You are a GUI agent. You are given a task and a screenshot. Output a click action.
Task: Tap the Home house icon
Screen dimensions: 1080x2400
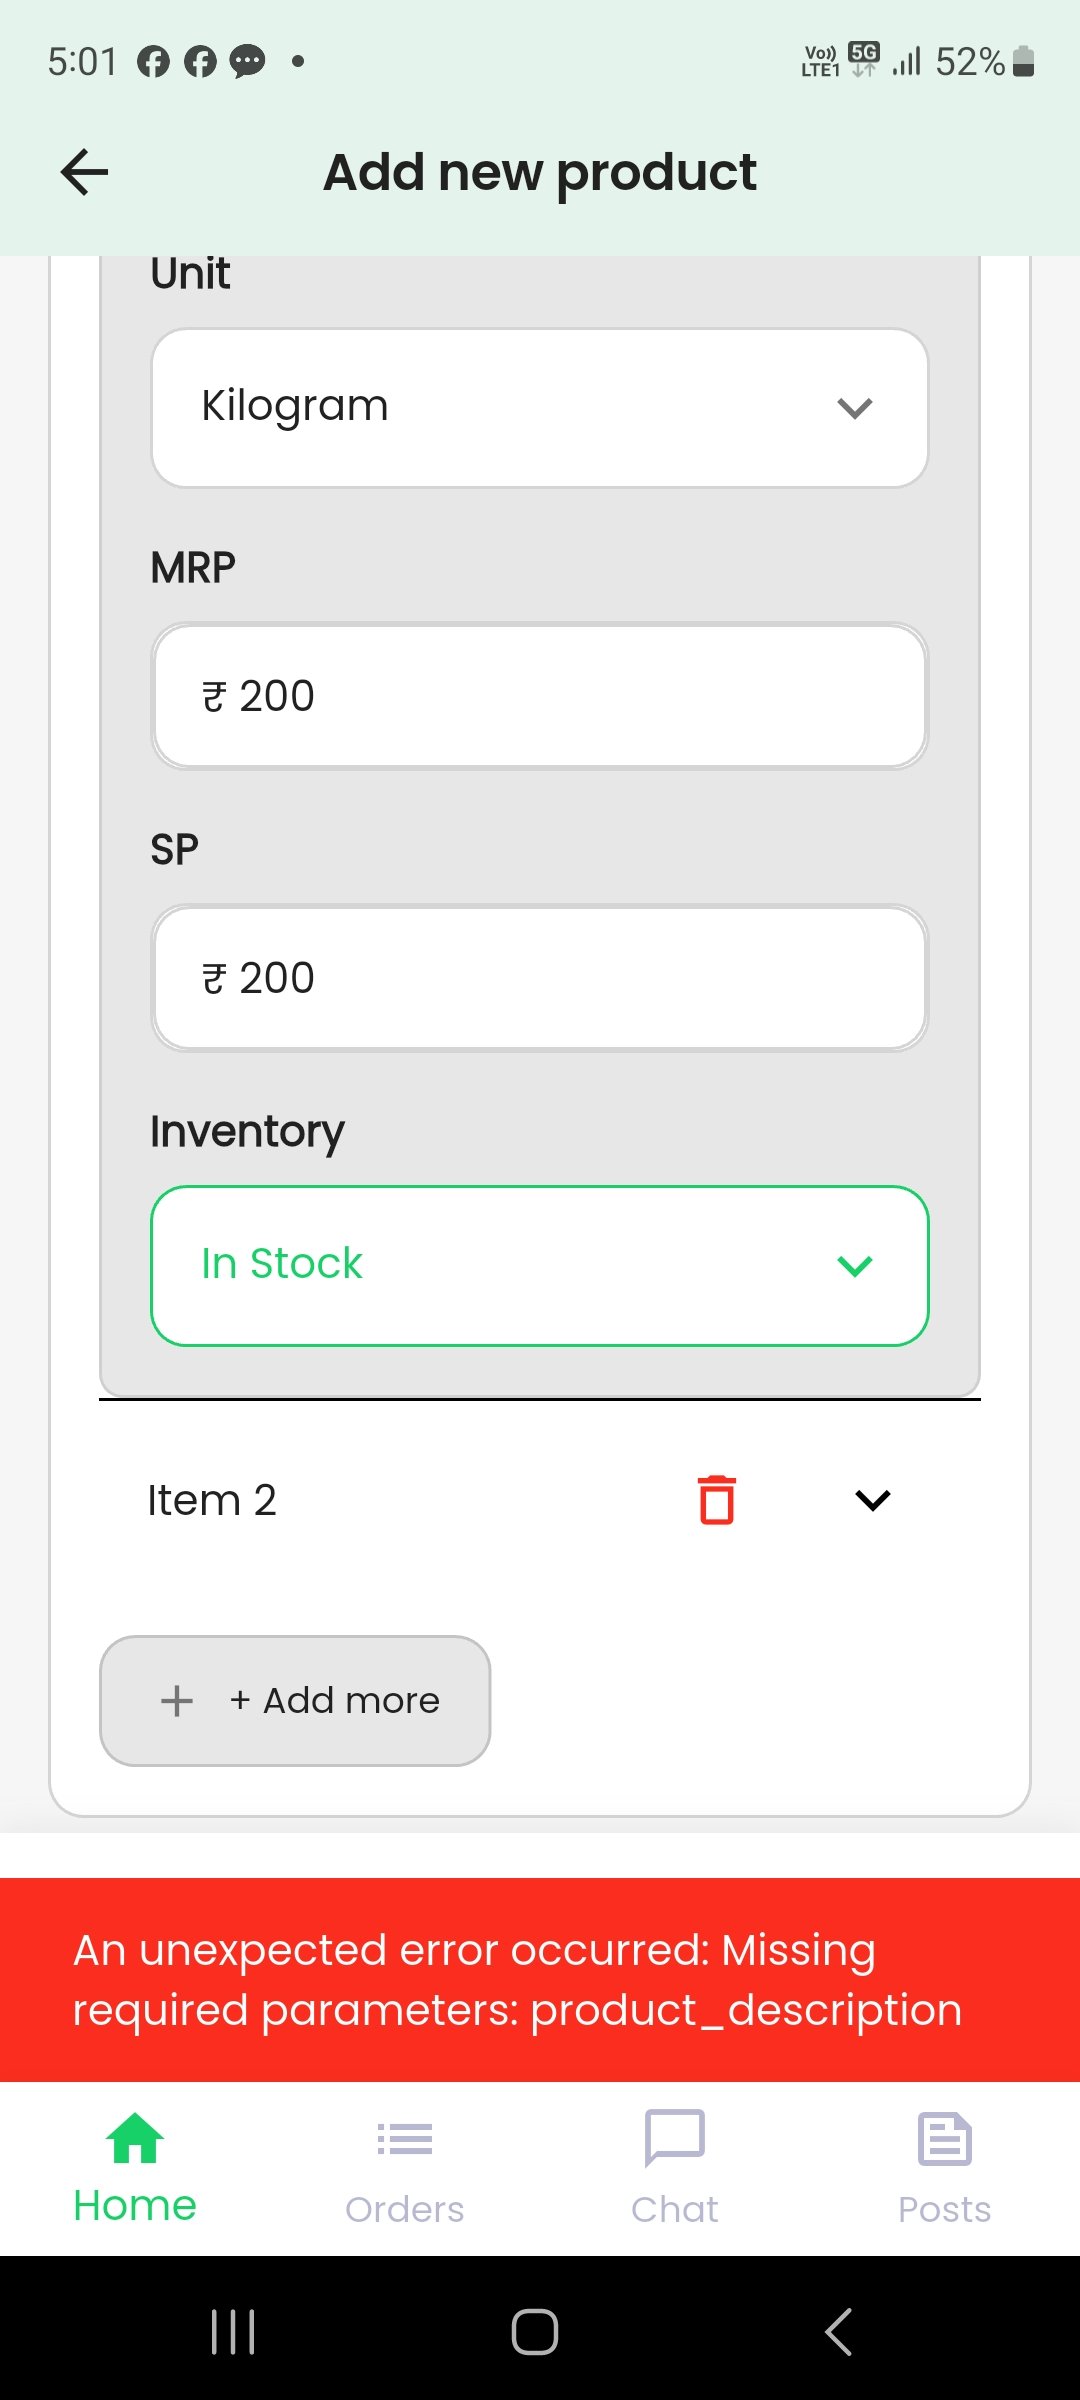135,2138
